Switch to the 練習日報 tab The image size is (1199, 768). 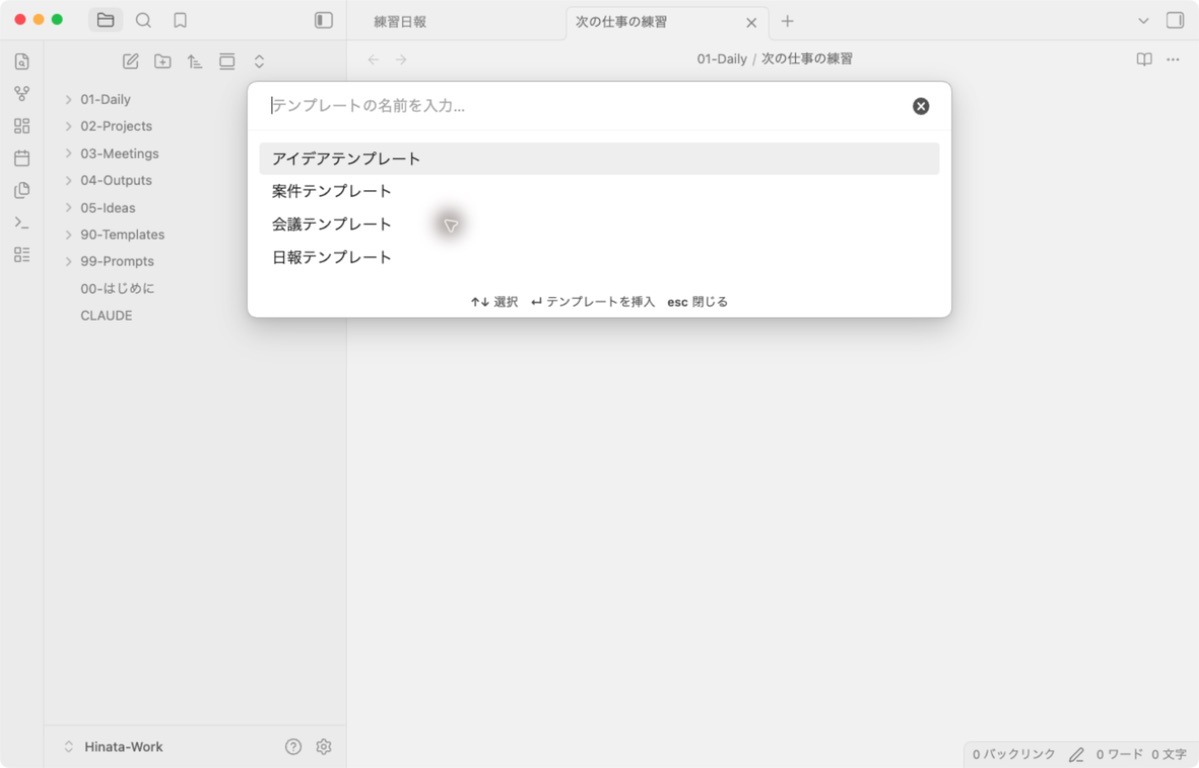point(400,22)
